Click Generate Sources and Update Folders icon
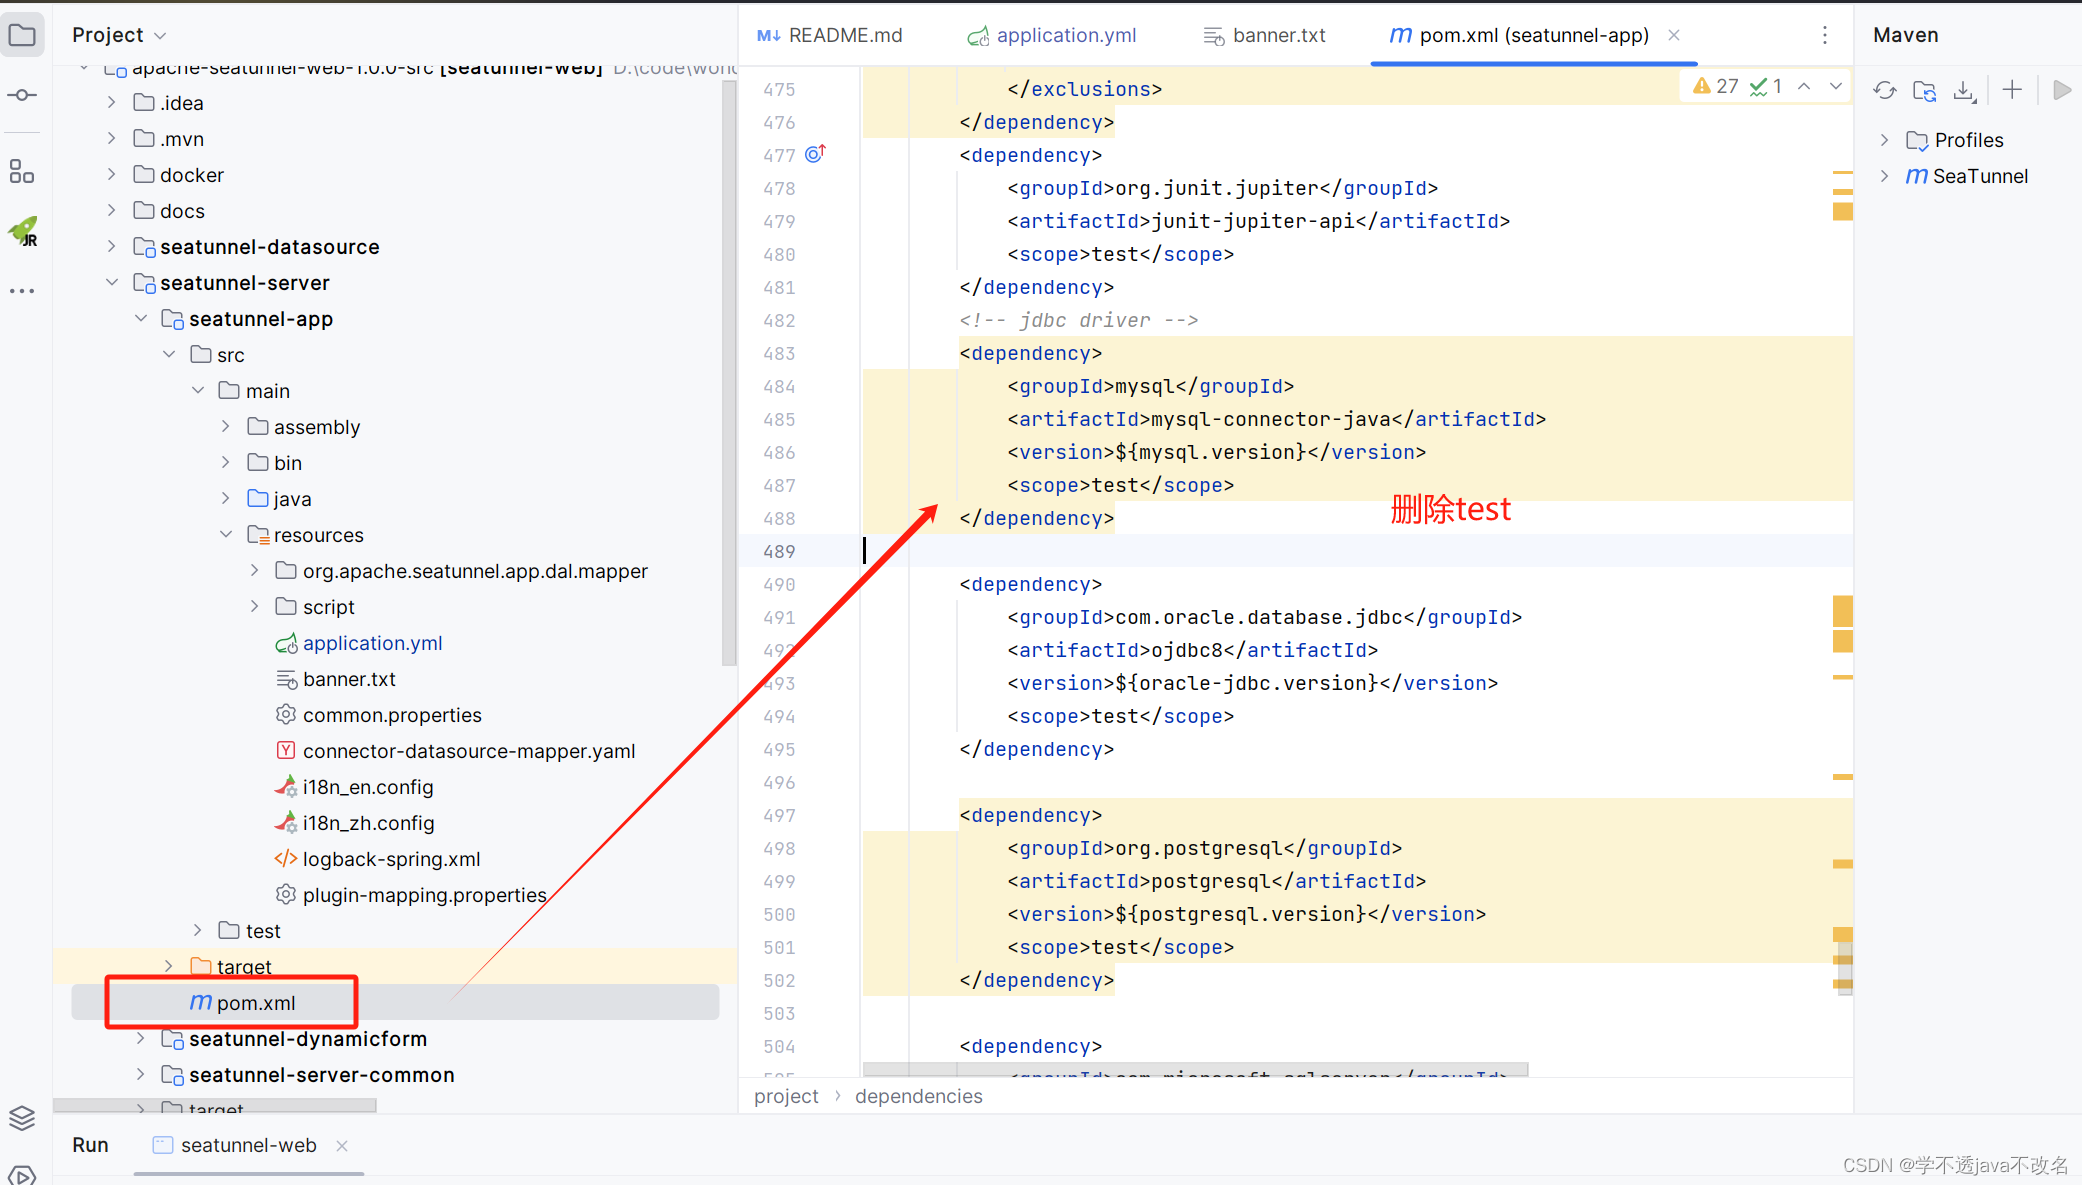 point(1924,90)
